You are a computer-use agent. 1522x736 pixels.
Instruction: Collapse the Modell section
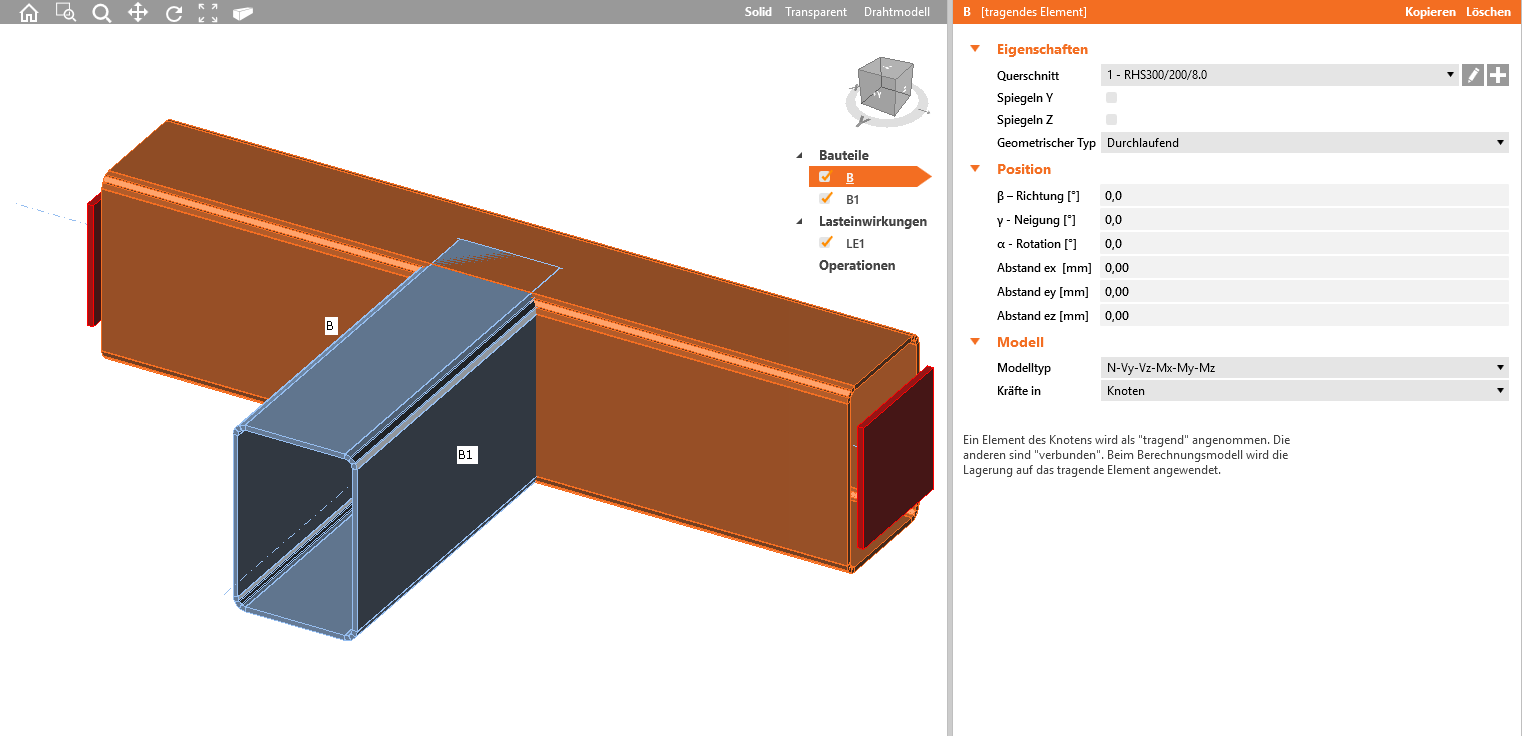(x=975, y=342)
